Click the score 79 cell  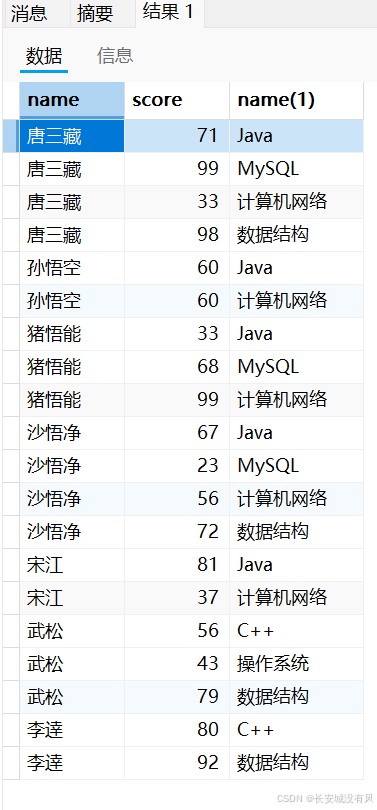click(x=177, y=698)
